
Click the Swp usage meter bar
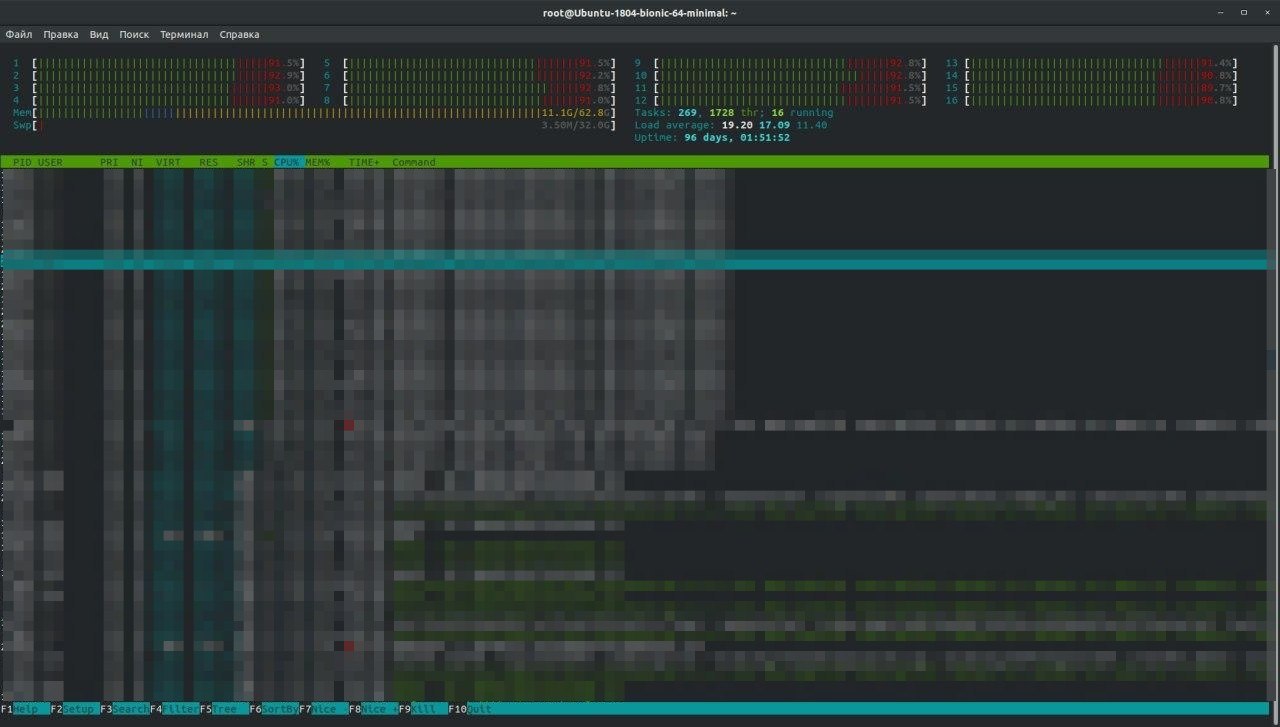[x=315, y=126]
